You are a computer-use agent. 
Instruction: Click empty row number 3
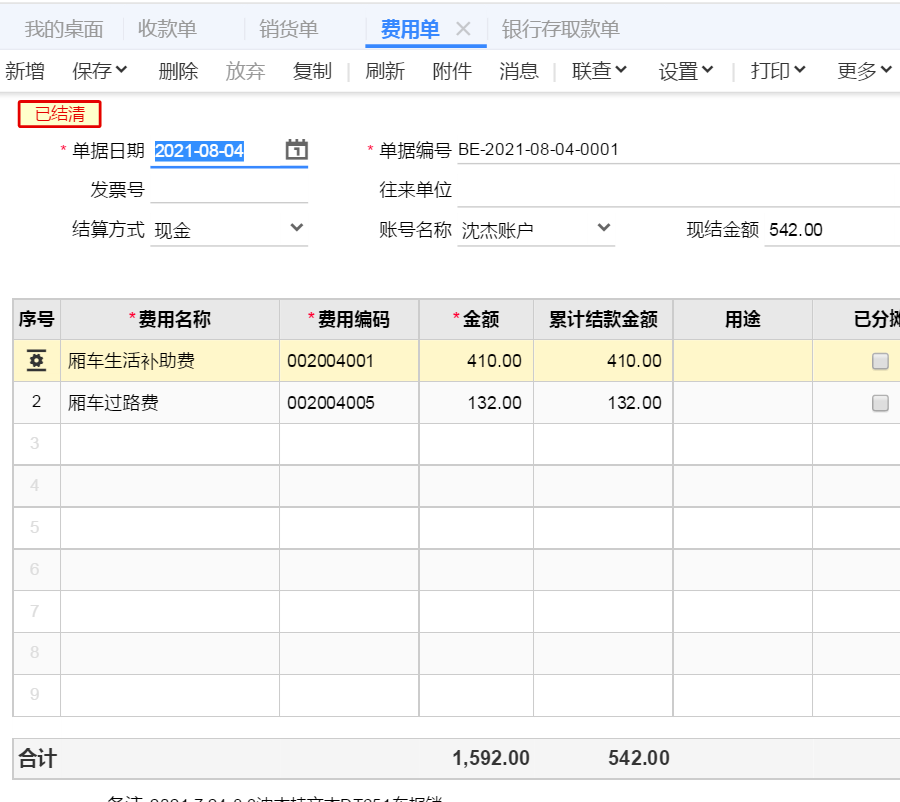coord(36,444)
